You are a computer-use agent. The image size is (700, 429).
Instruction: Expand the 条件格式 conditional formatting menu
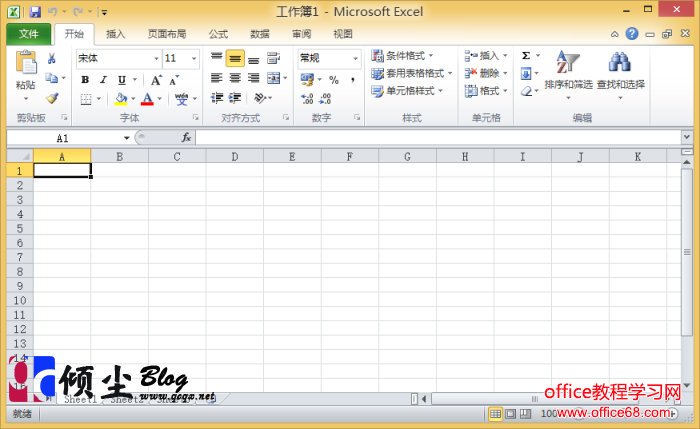click(x=402, y=56)
